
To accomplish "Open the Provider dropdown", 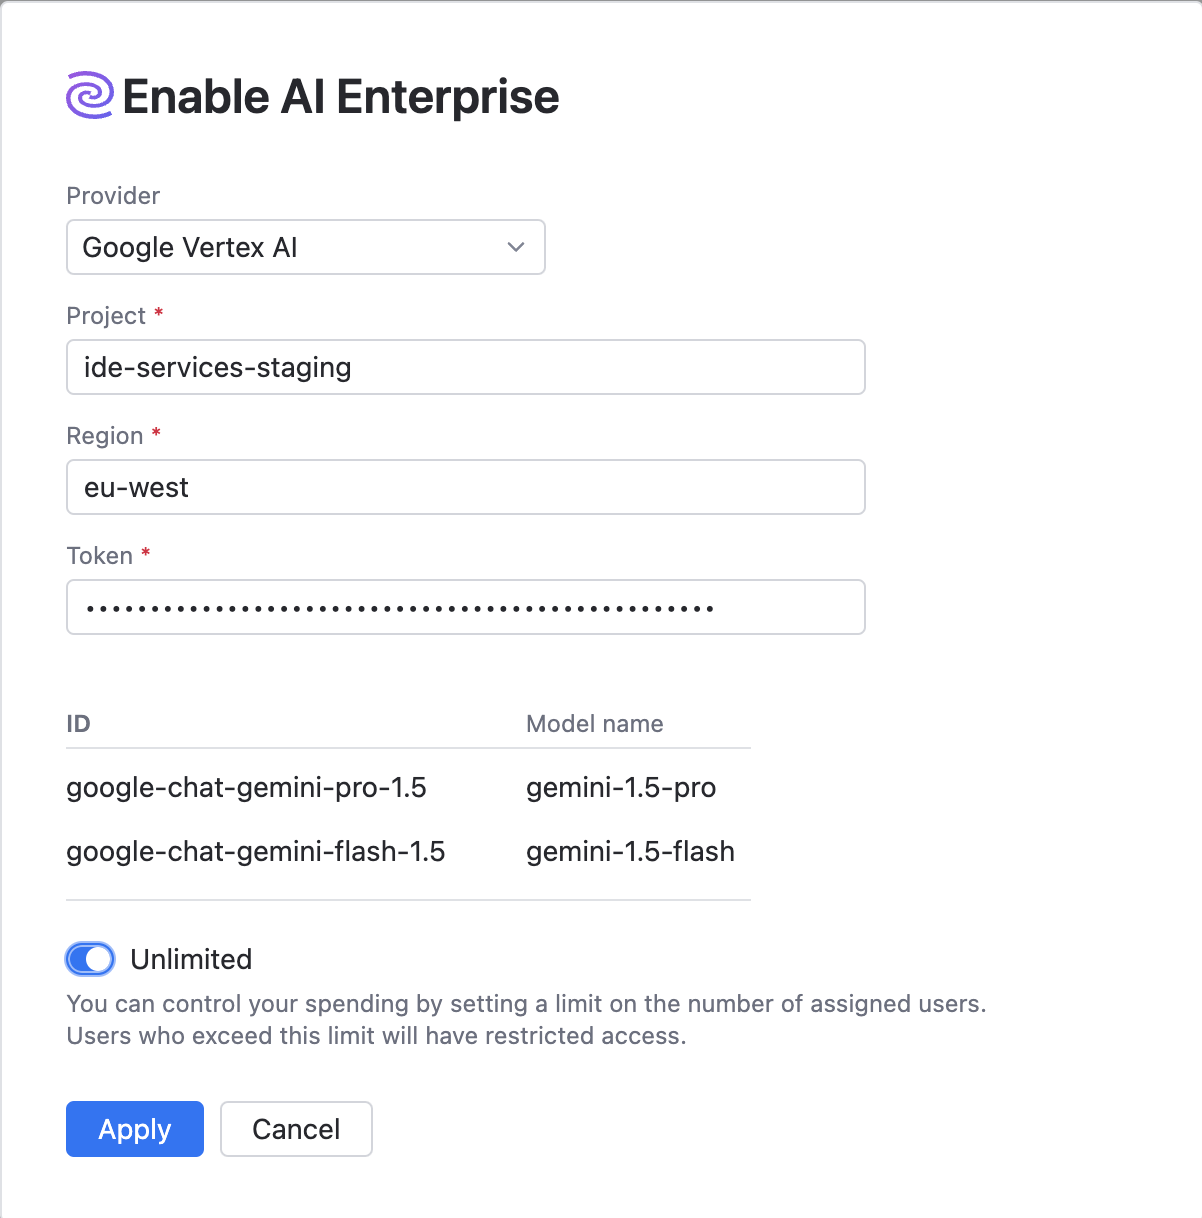I will 305,247.
